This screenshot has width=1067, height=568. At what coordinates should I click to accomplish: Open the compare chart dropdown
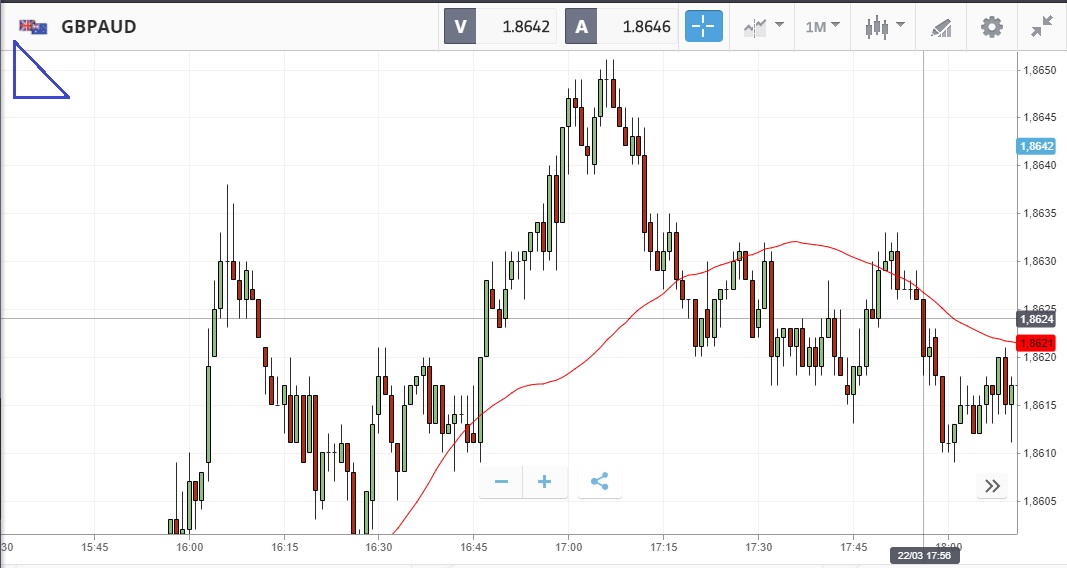pyautogui.click(x=763, y=26)
